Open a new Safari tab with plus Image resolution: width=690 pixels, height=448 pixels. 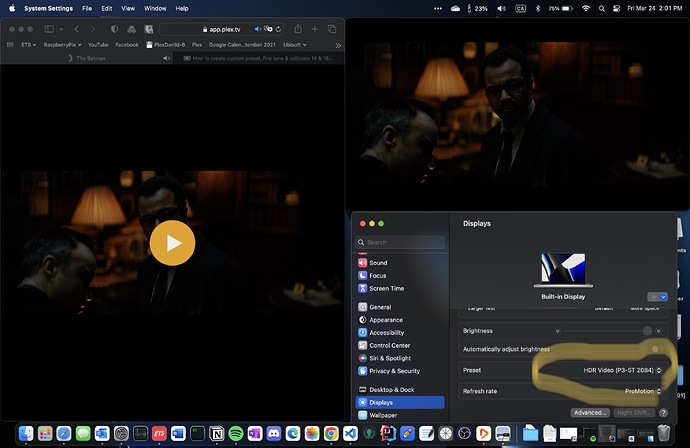click(315, 29)
